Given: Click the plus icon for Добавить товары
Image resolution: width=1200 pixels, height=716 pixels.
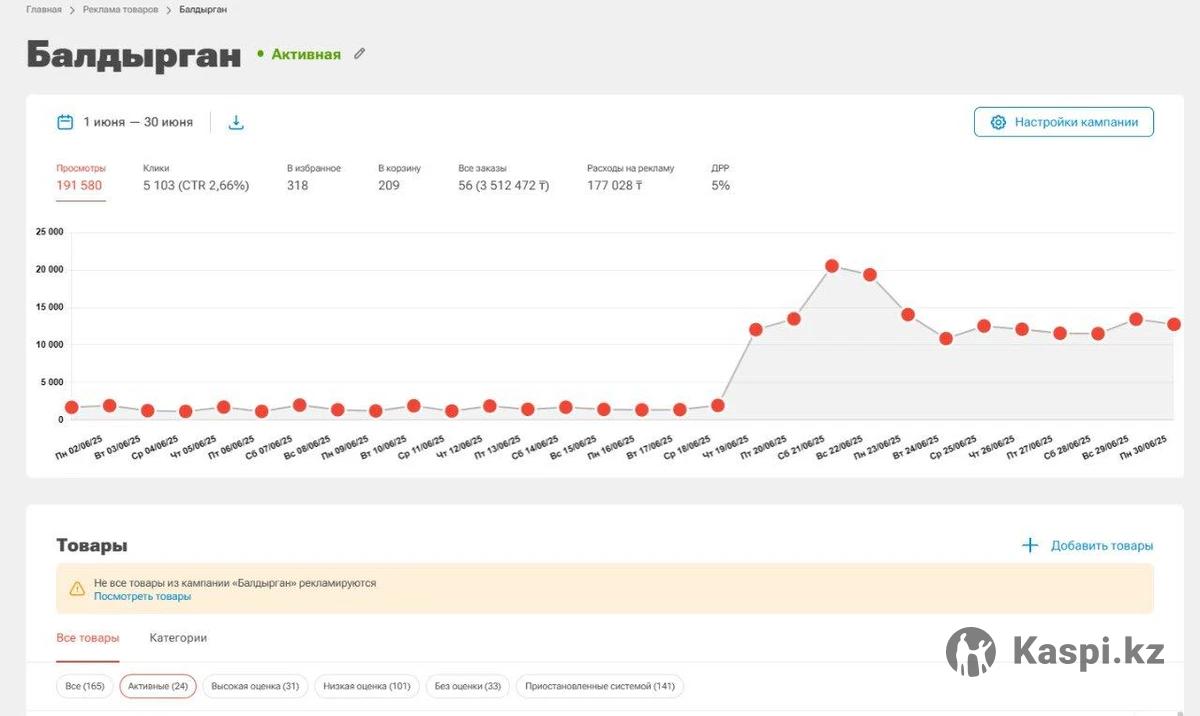Looking at the screenshot, I should click(1029, 545).
